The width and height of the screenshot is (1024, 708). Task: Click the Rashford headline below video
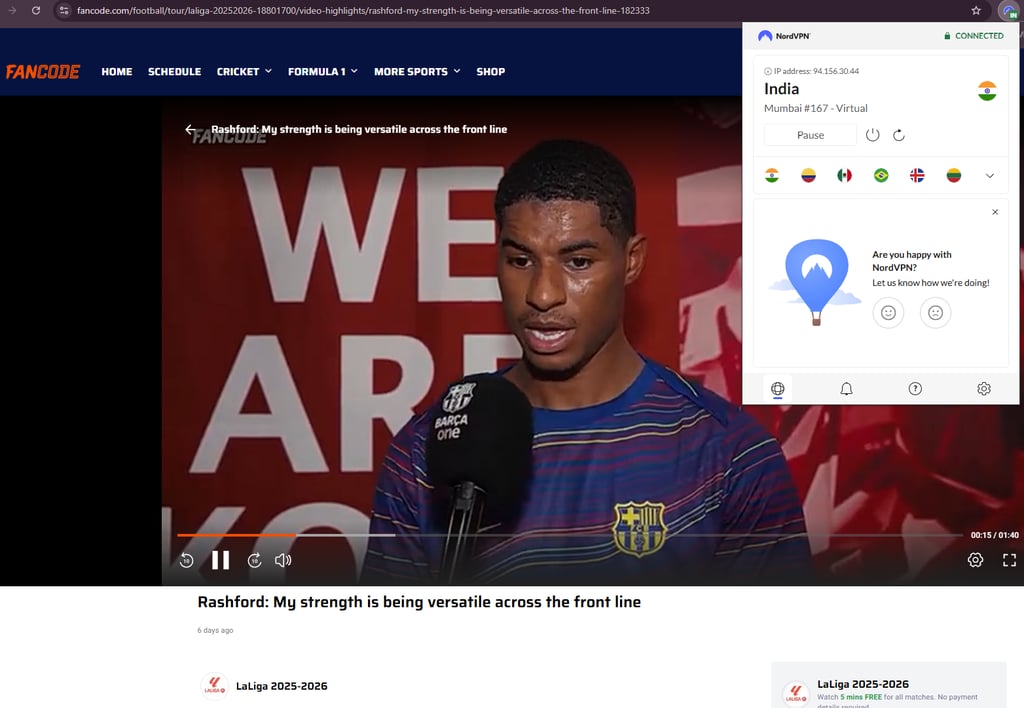click(419, 602)
